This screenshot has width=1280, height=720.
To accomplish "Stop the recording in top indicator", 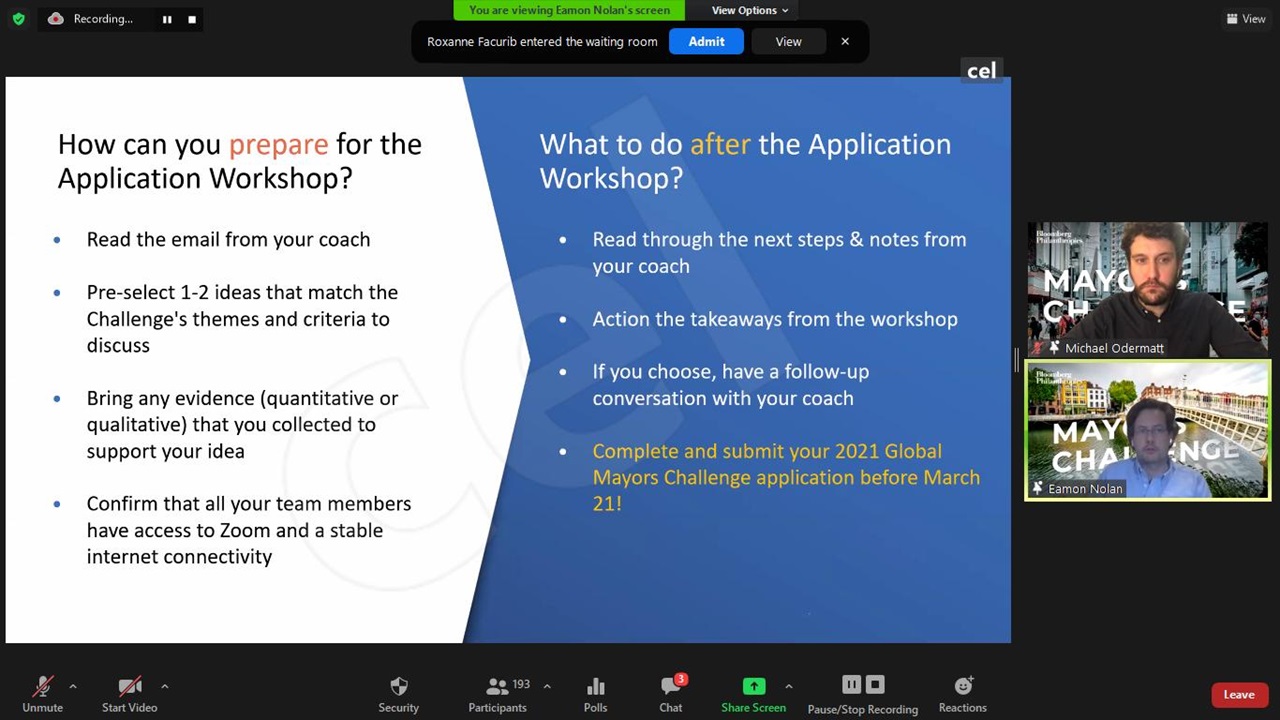I will tap(192, 19).
